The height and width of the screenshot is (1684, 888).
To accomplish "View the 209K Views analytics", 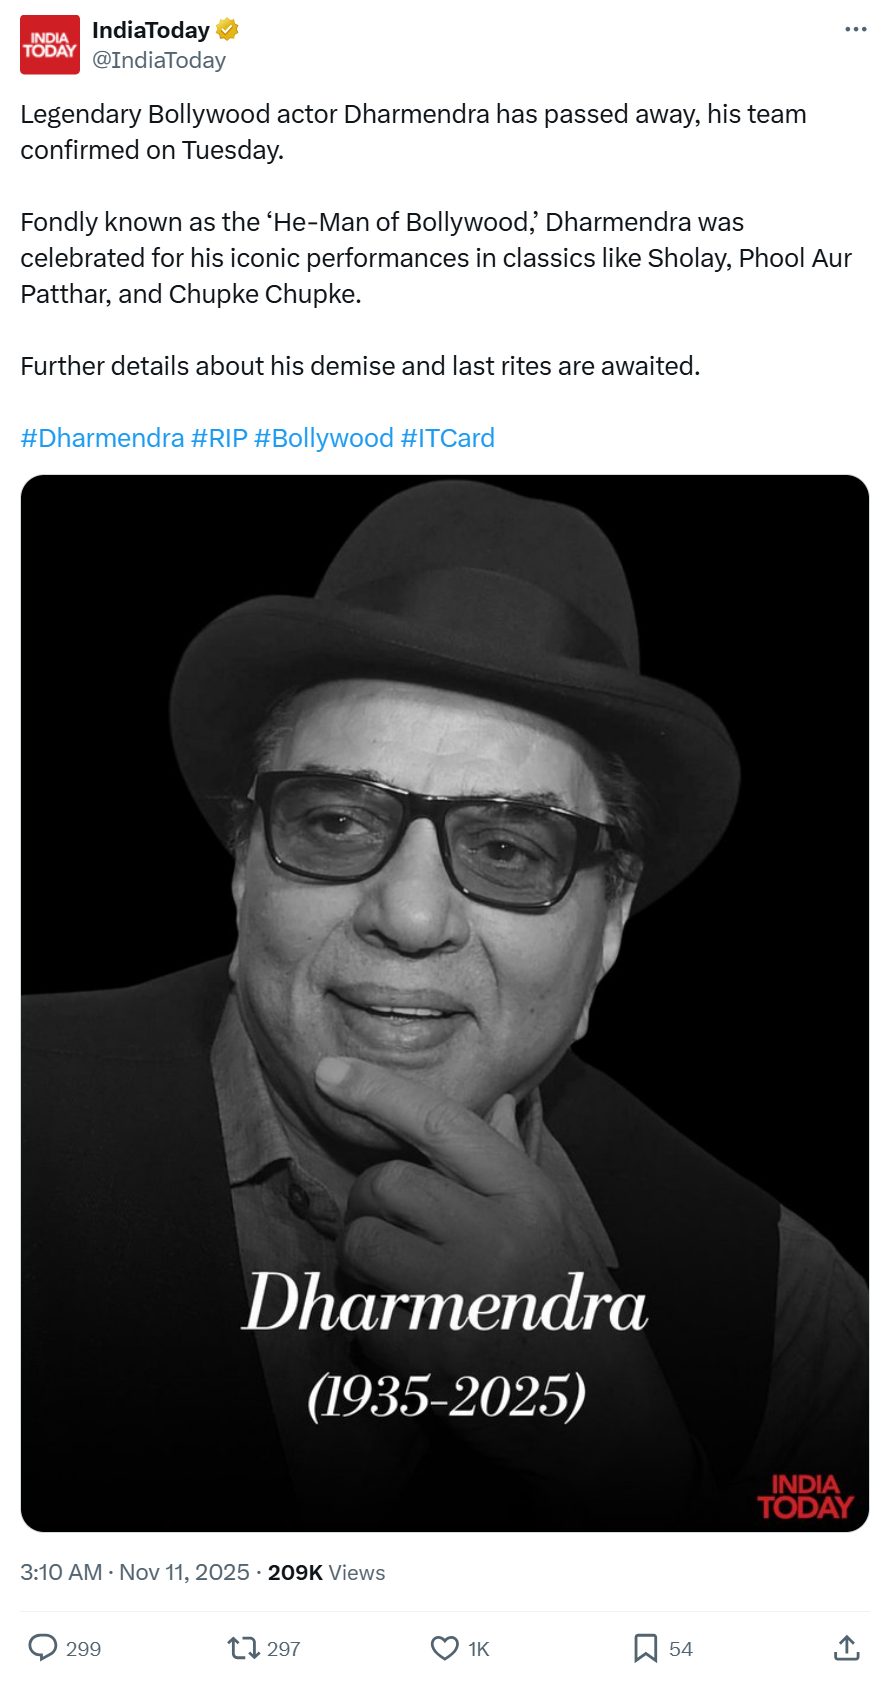I will tap(326, 1572).
